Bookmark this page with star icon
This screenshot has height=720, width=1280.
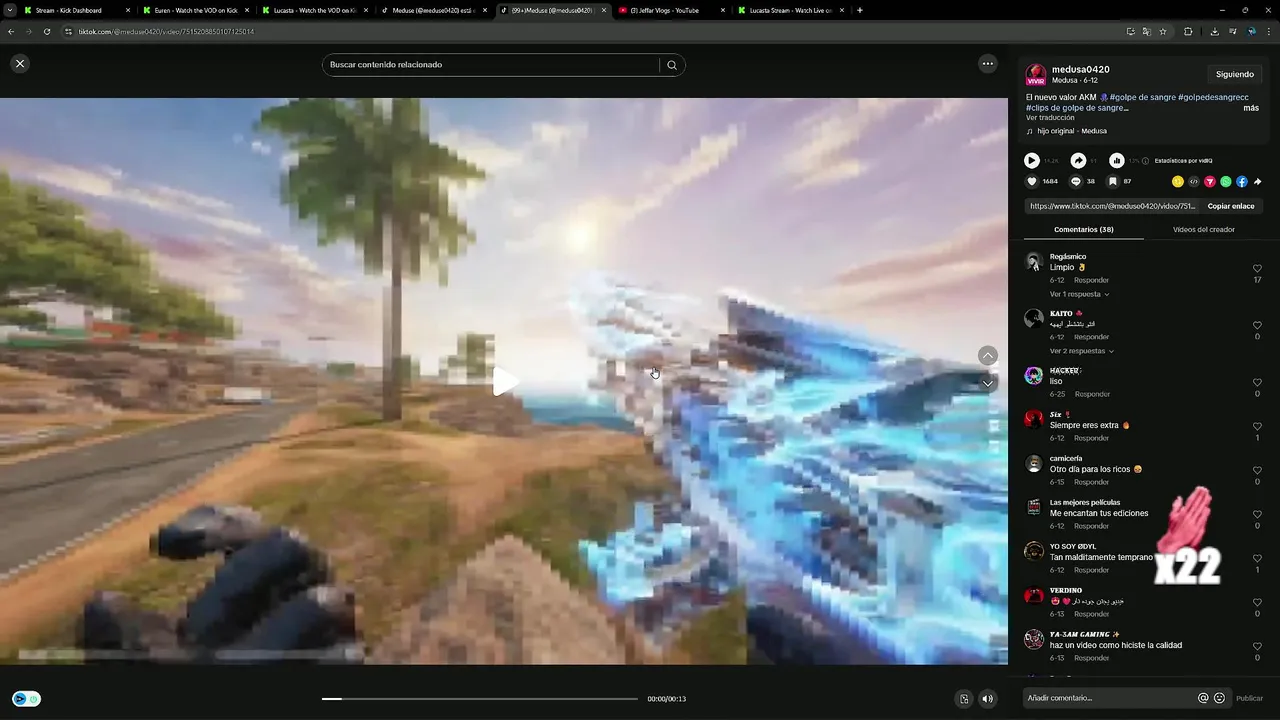click(x=1163, y=31)
